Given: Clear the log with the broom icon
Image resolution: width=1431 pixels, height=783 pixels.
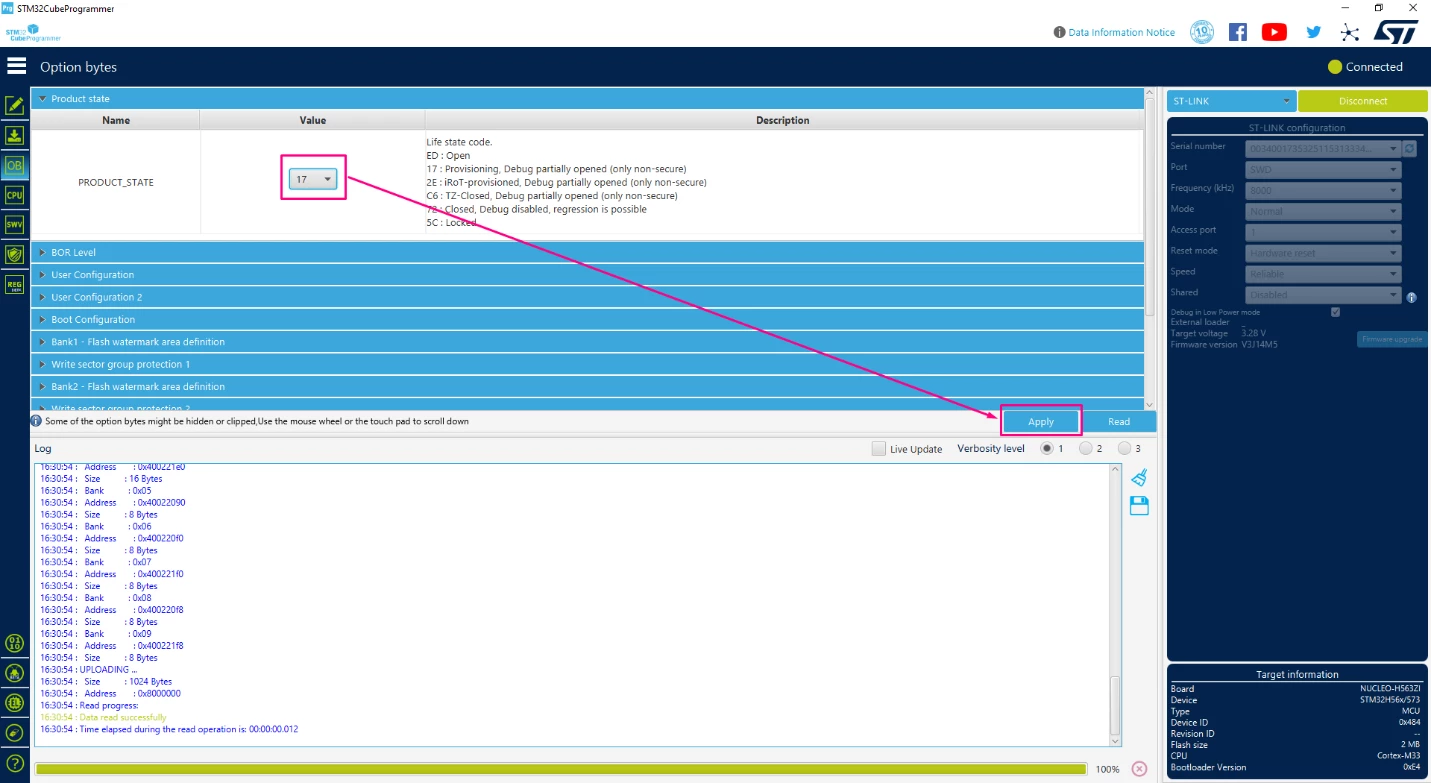Looking at the screenshot, I should click(x=1139, y=478).
